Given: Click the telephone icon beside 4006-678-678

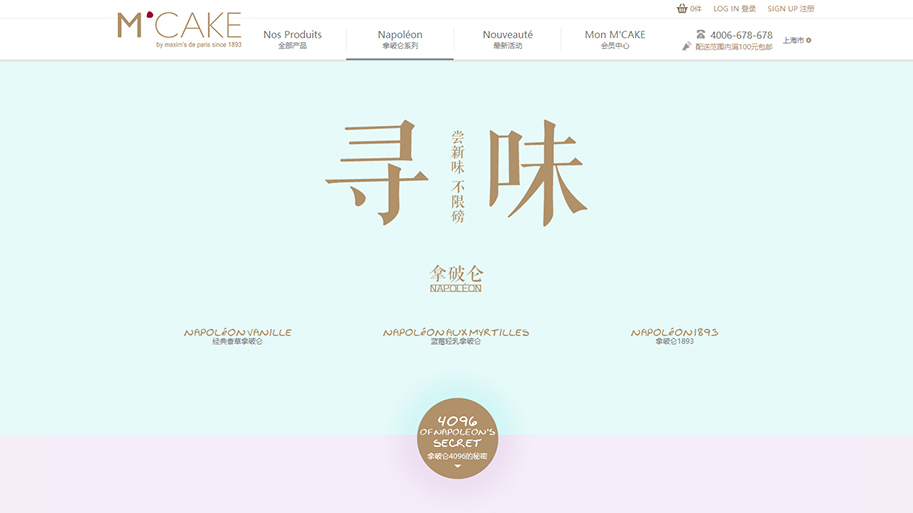Looking at the screenshot, I should [700, 34].
